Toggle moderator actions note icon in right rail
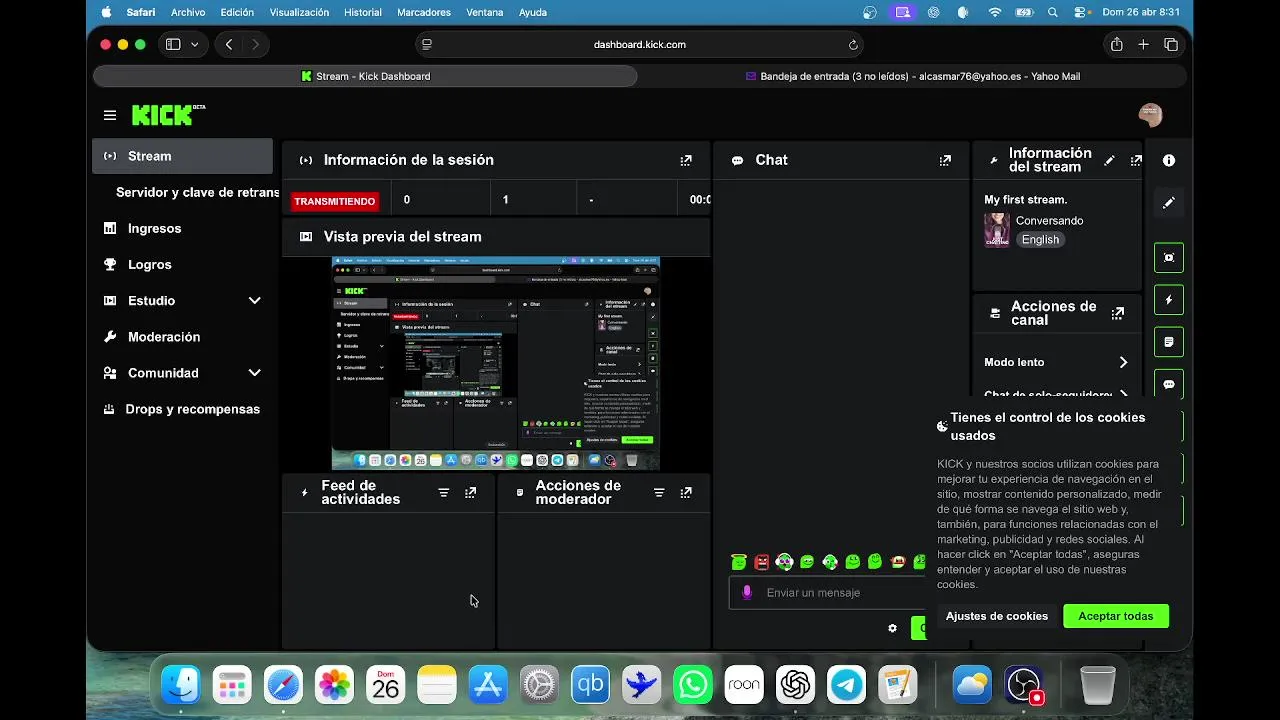Image resolution: width=1280 pixels, height=720 pixels. click(x=1169, y=342)
